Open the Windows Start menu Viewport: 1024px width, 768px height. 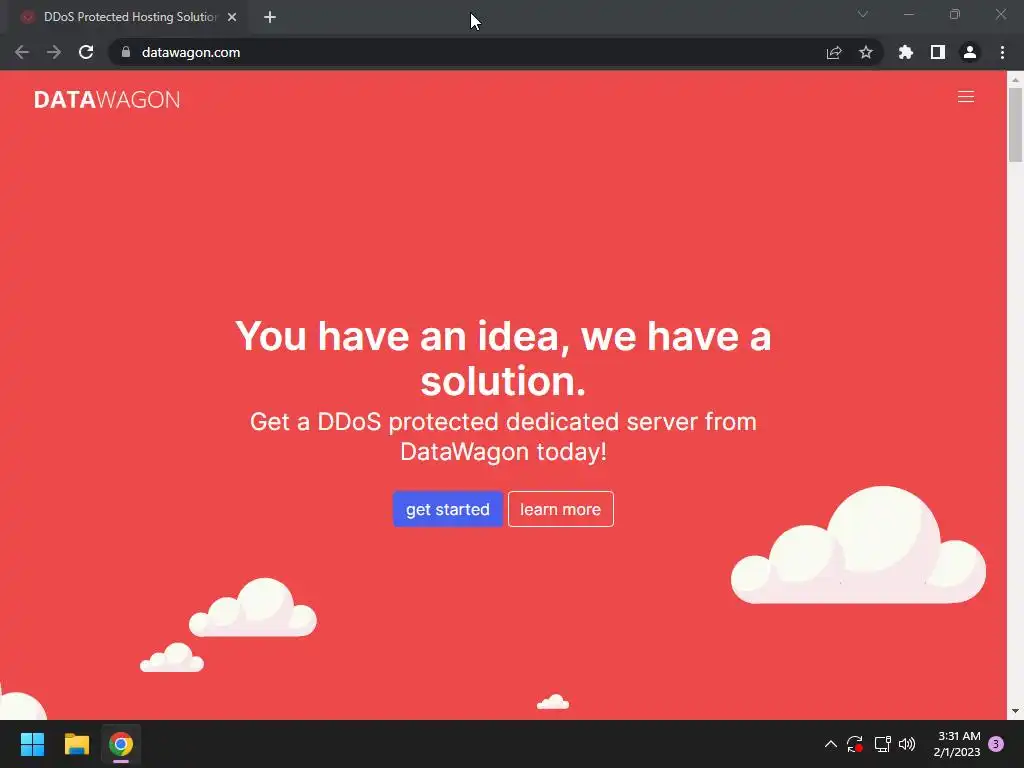[32, 744]
